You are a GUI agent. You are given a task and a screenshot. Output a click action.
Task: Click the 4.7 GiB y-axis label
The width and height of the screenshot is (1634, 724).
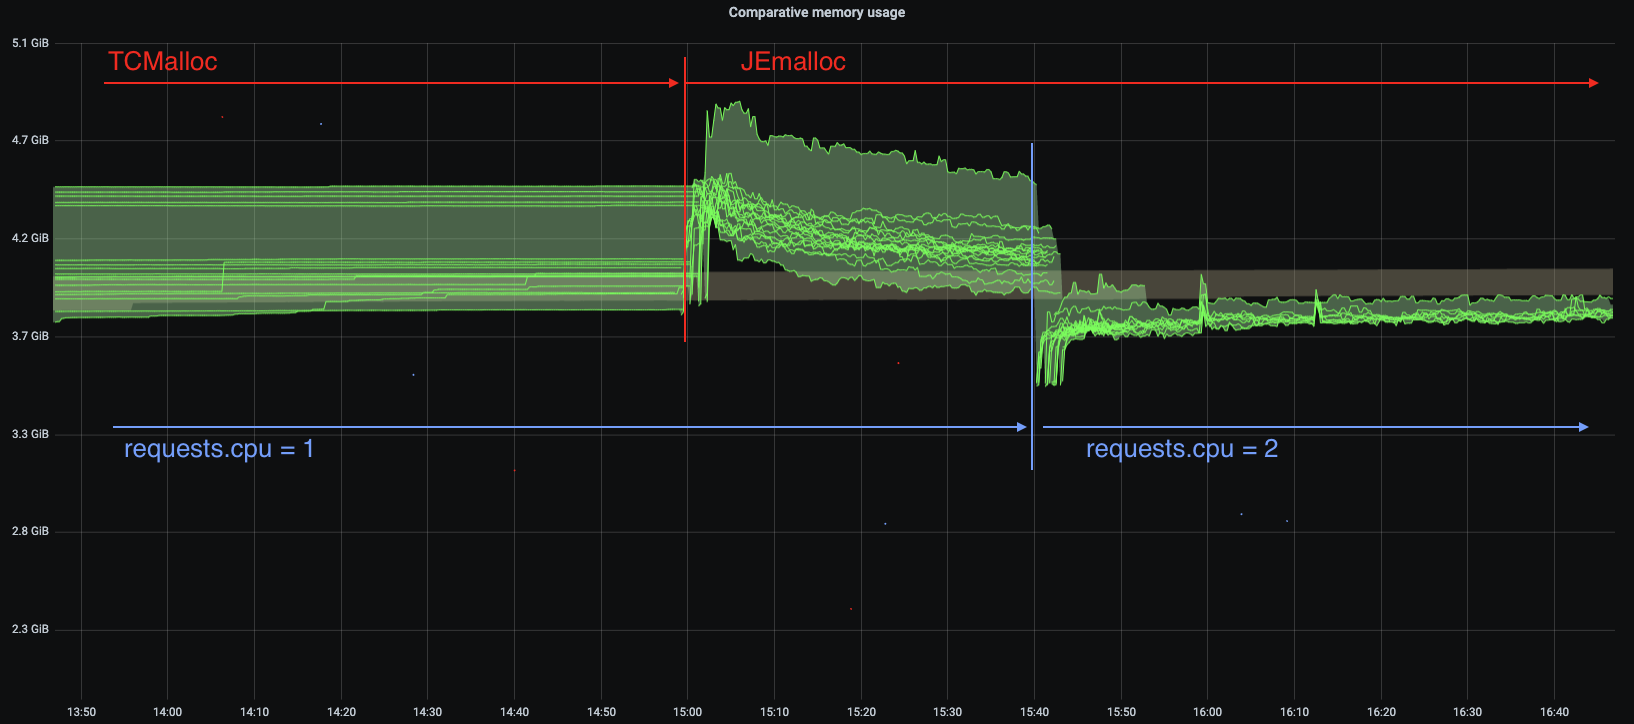pos(30,140)
